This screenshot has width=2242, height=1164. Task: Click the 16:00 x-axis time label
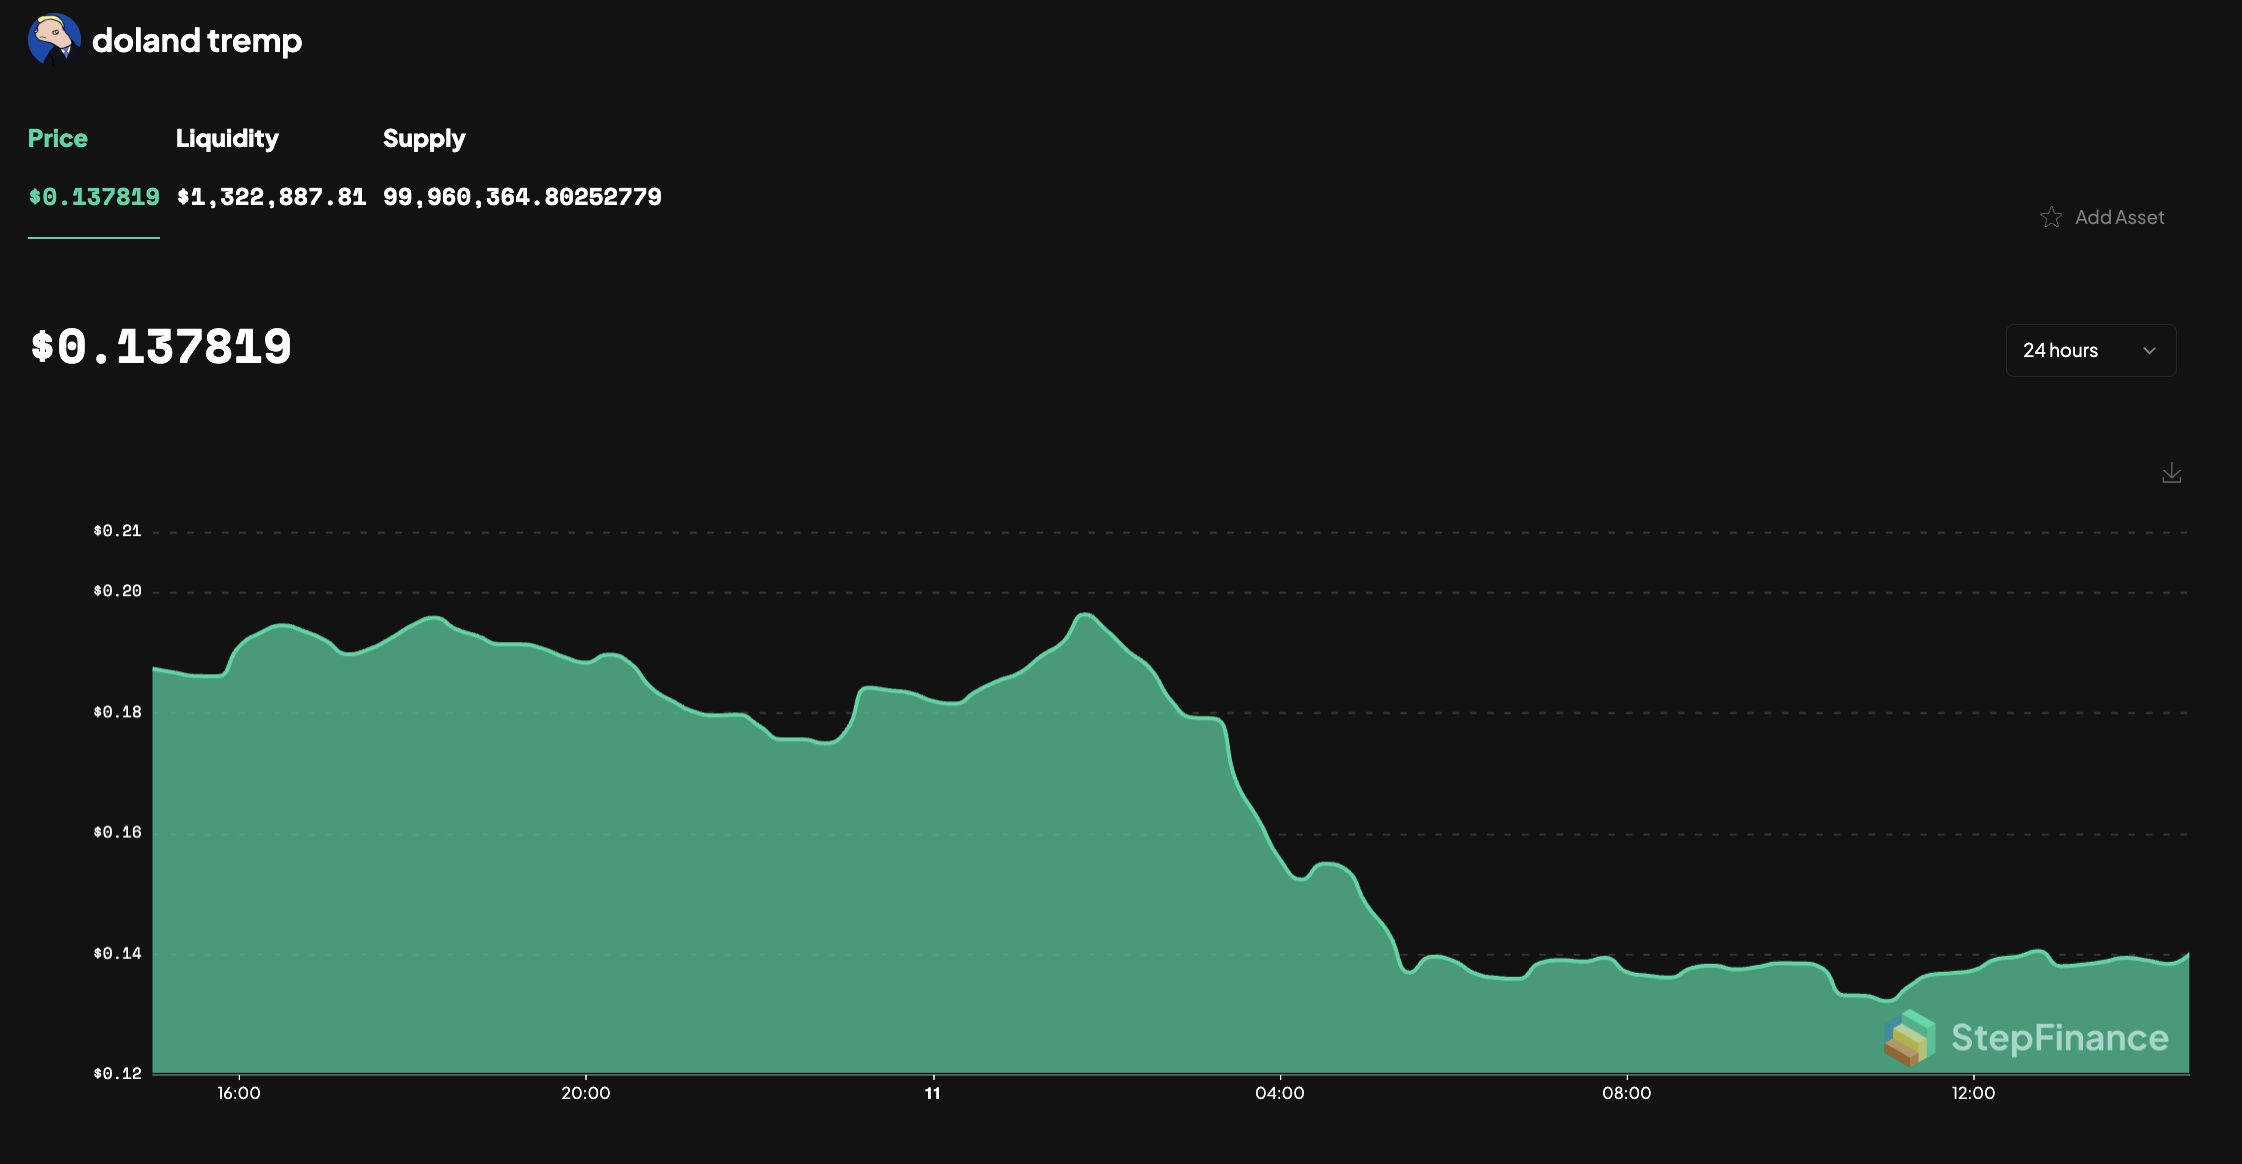(x=238, y=1093)
